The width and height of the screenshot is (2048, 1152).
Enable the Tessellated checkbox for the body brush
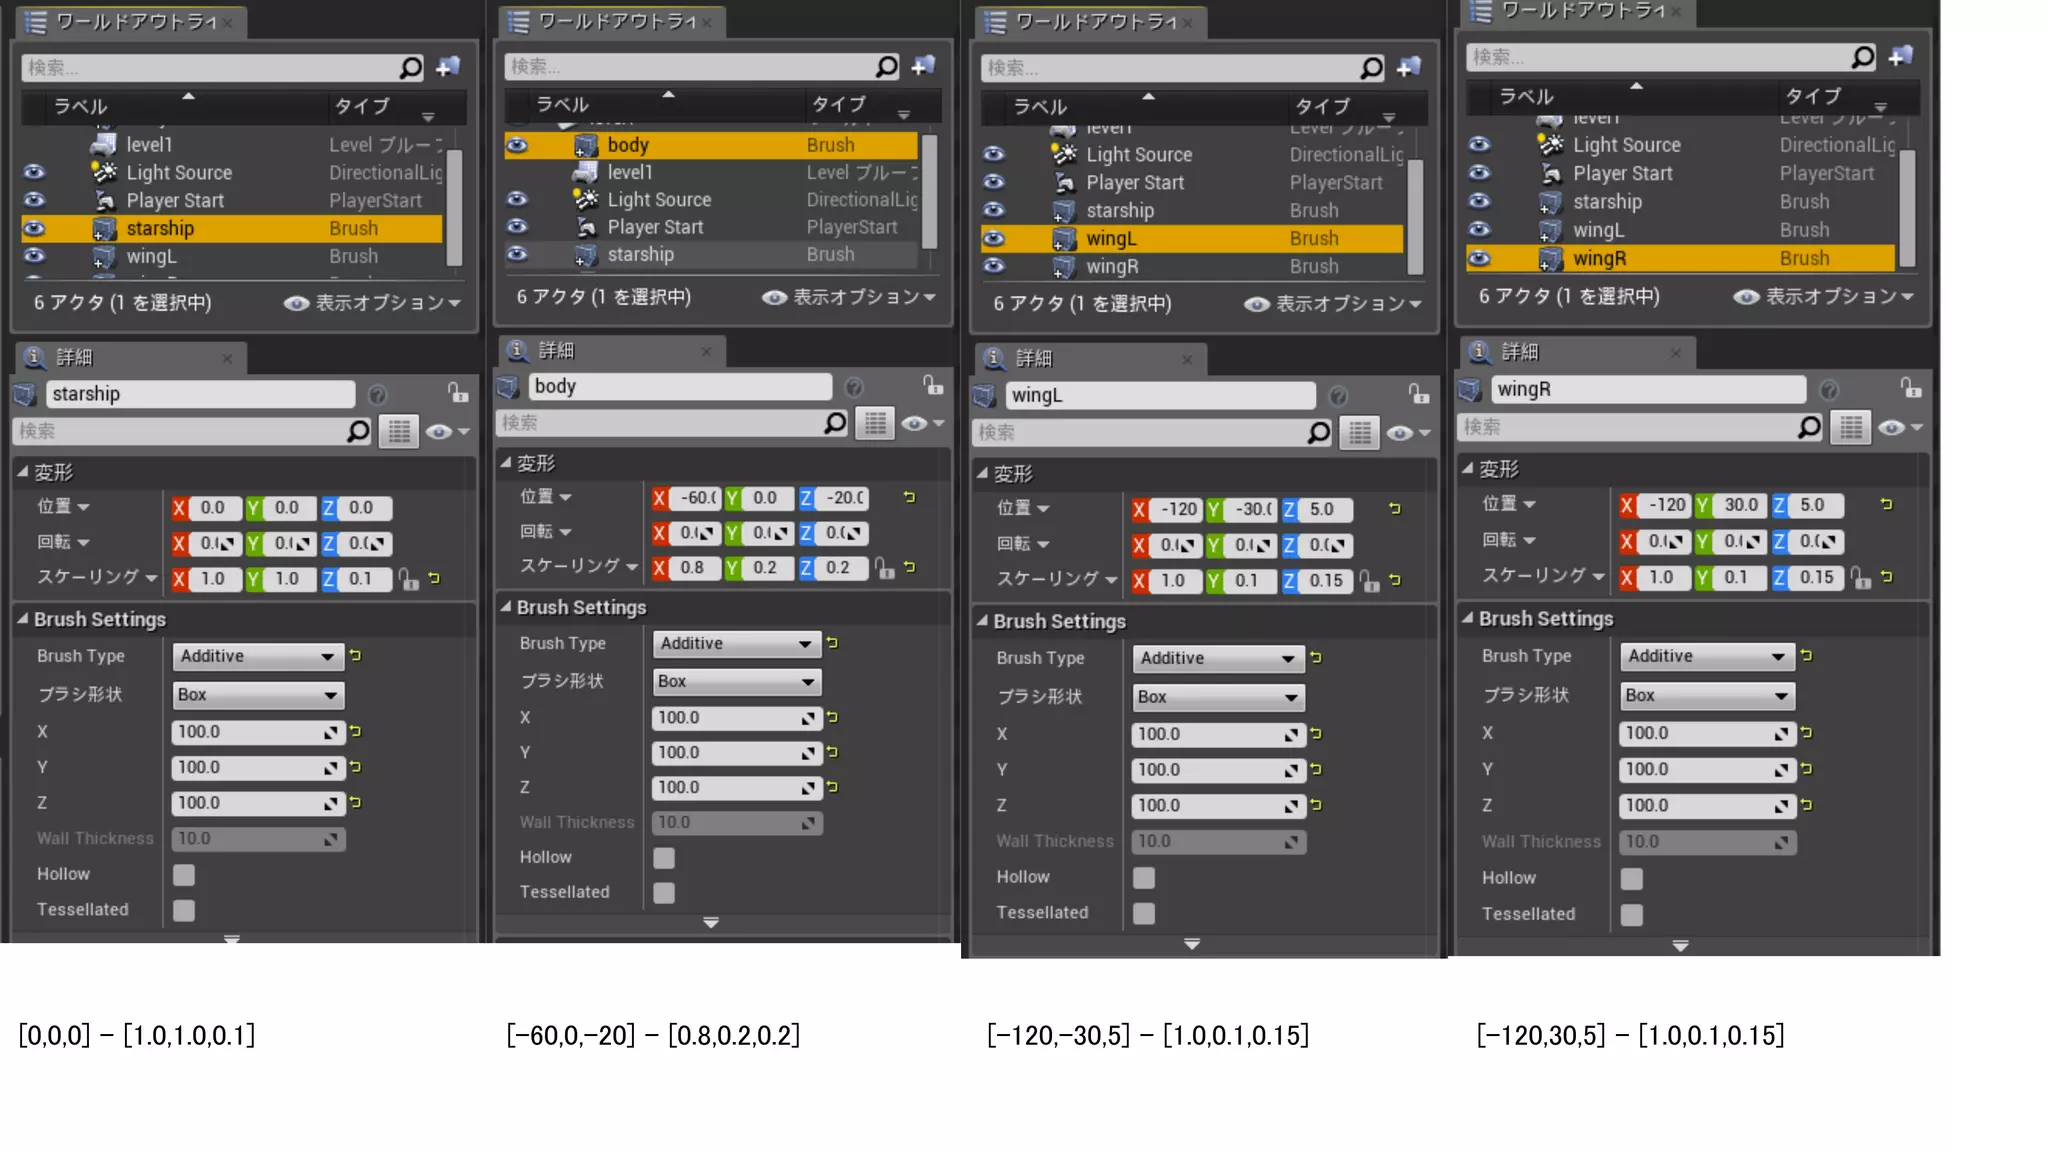click(x=664, y=892)
